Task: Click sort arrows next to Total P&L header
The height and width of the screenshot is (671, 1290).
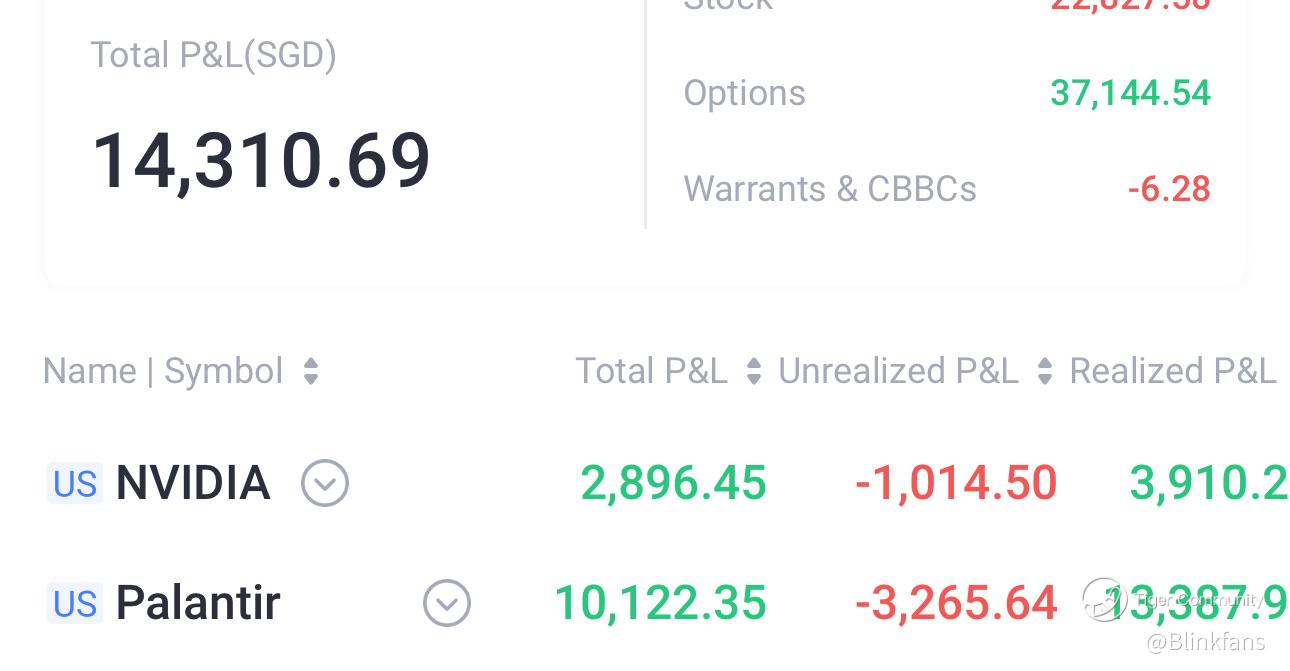Action: (x=754, y=372)
